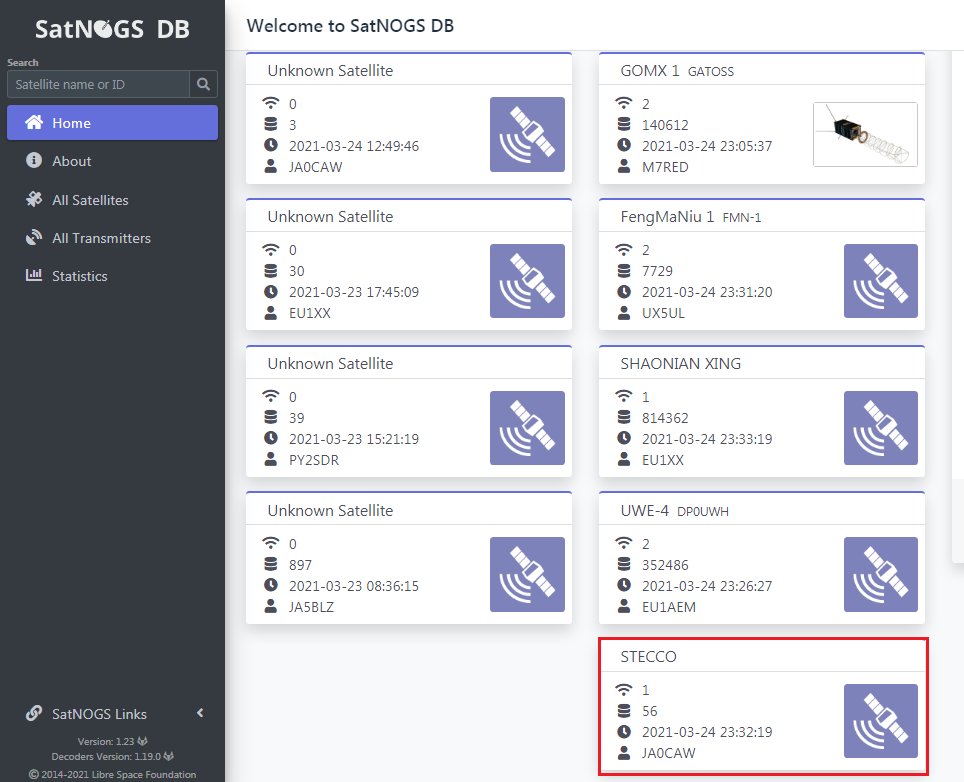Click the GOMX 1 data count 140612
964x782 pixels.
665,125
